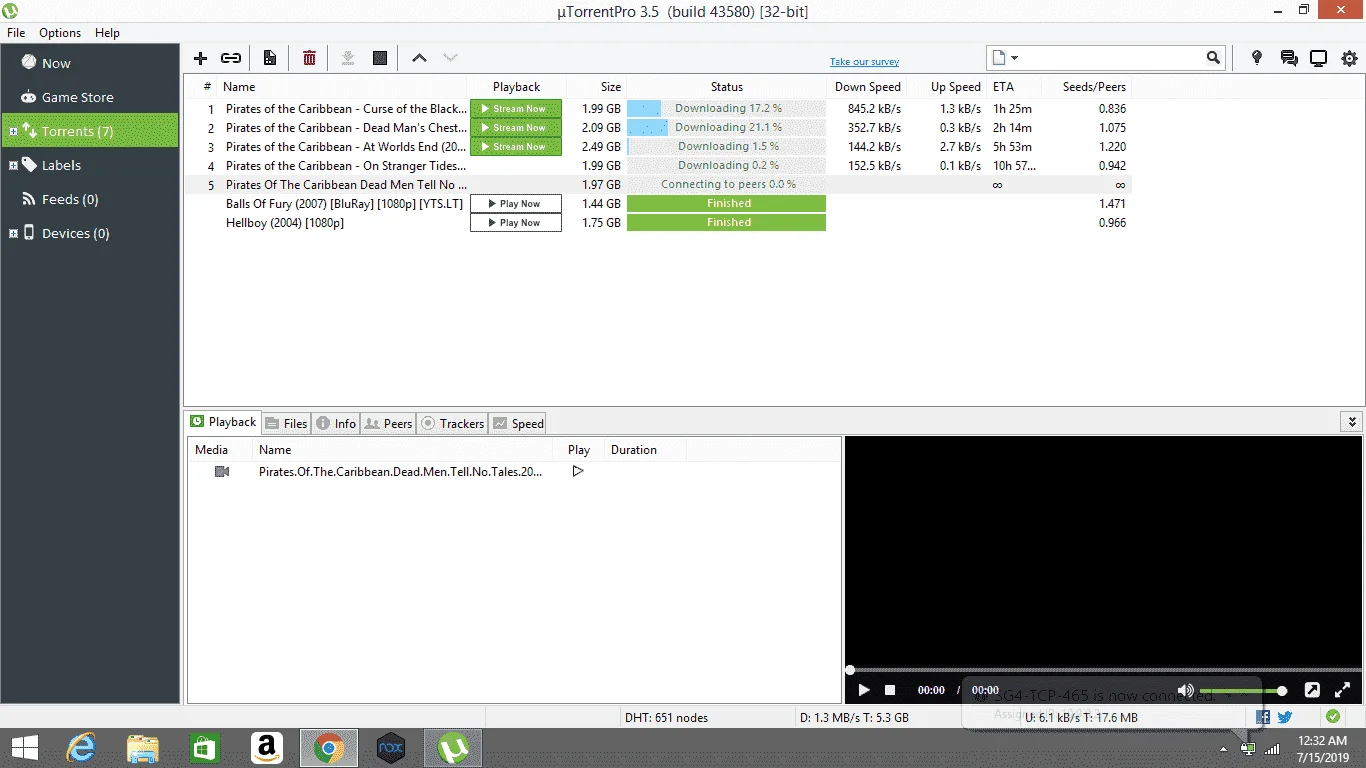
Task: Show hidden system tray icons
Action: pos(1224,748)
